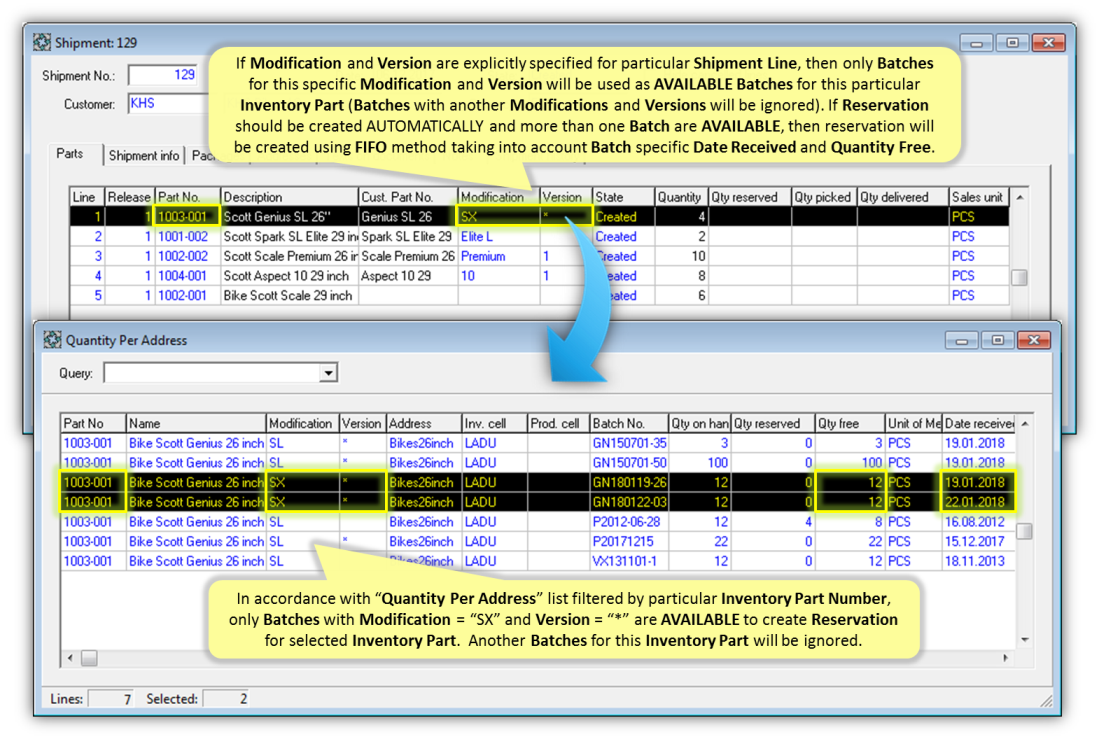Screen dimensions: 1099x739
Task: Select the Parts tab in Shipment window
Action: (69, 154)
